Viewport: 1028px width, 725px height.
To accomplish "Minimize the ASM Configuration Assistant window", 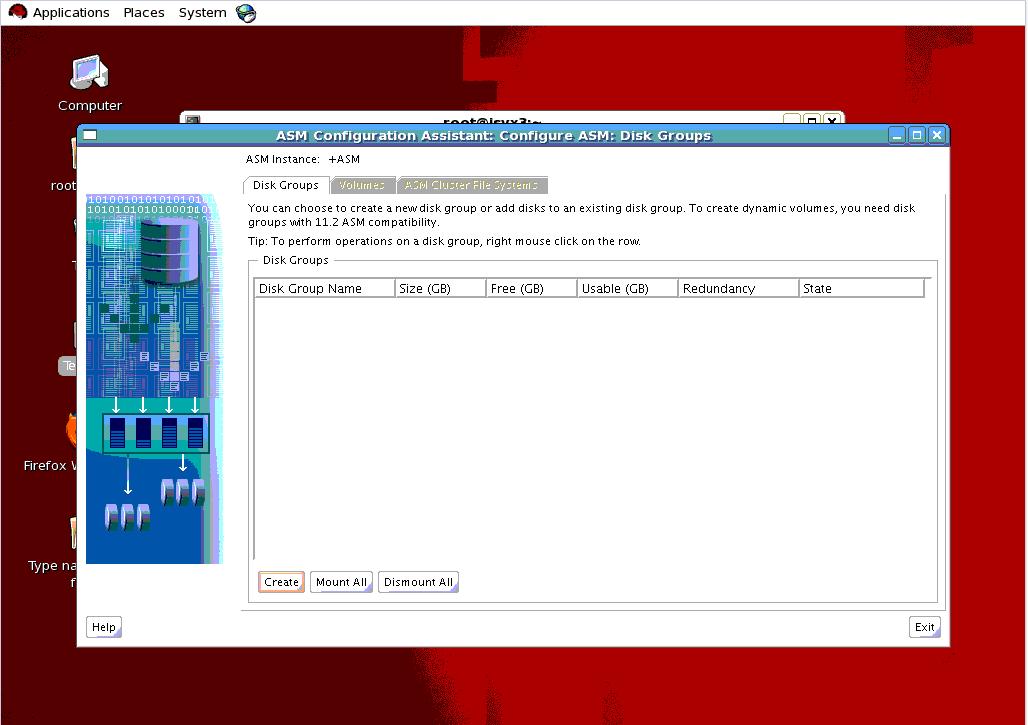I will 896,135.
